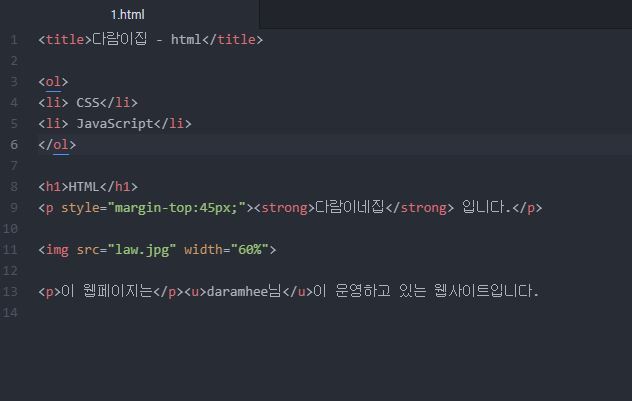The image size is (632, 401).
Task: Click the text '다람이네집'
Action: pyautogui.click(x=349, y=207)
